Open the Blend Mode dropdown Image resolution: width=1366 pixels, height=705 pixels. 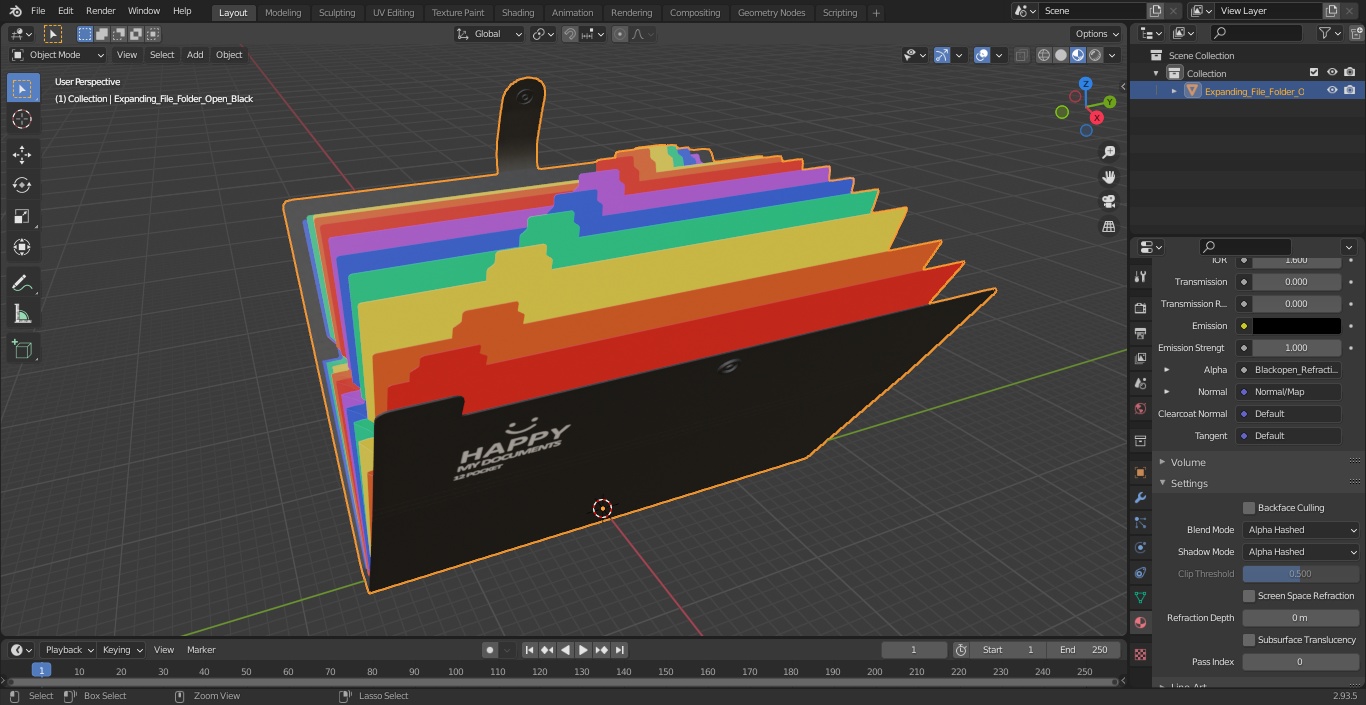click(1301, 530)
